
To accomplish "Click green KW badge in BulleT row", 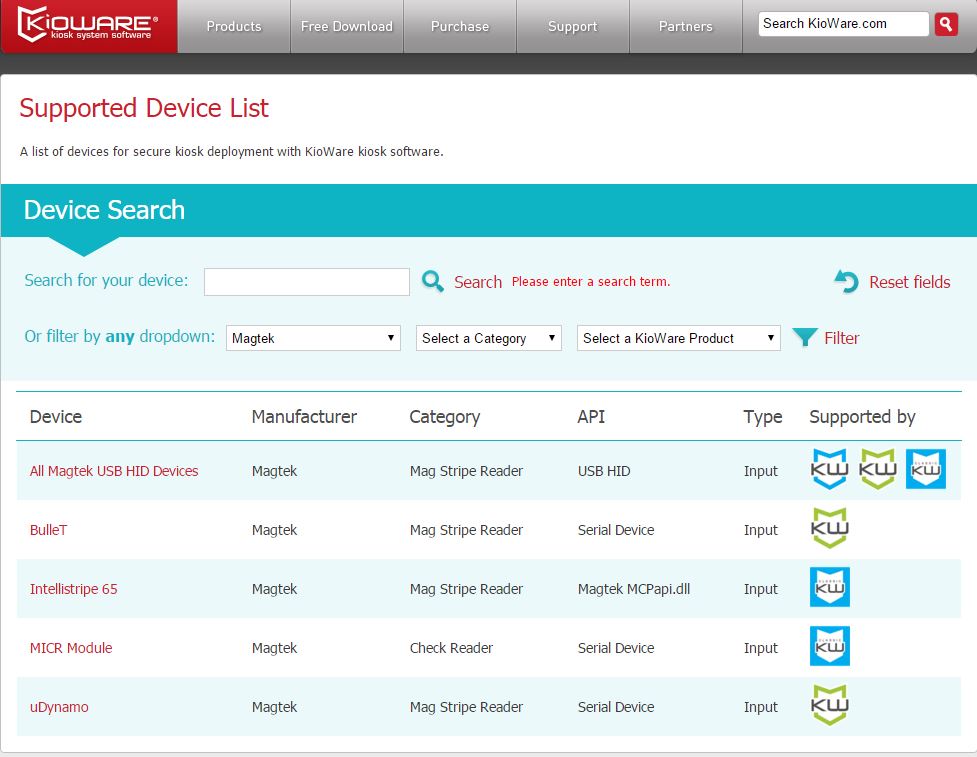I will pyautogui.click(x=829, y=528).
